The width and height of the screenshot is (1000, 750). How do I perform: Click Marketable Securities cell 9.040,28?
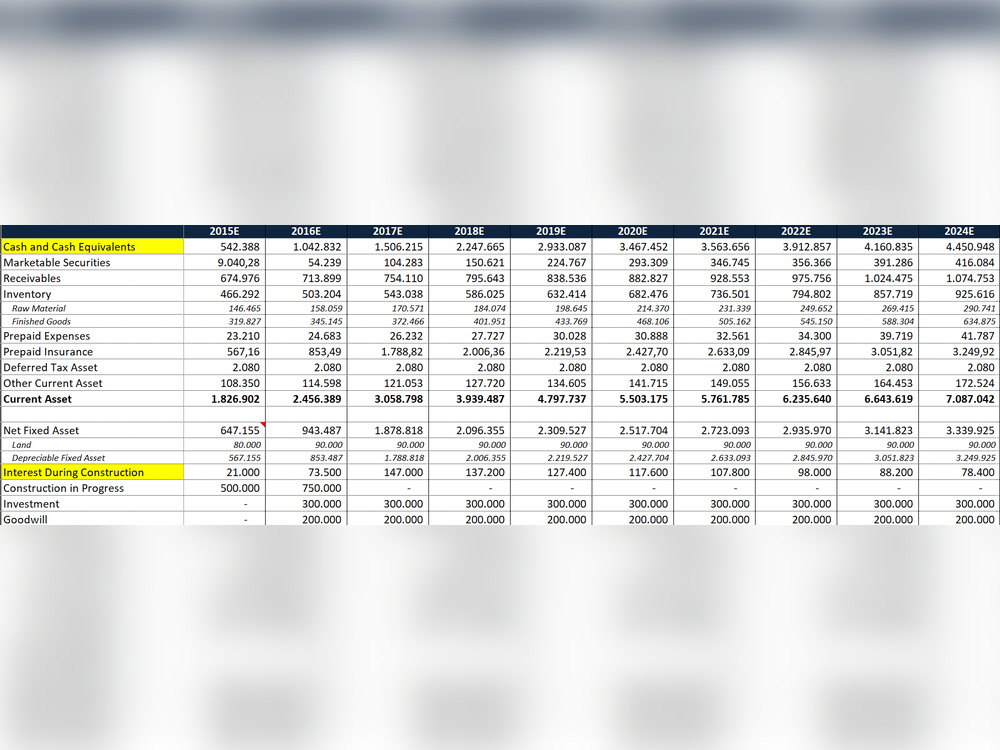[239, 263]
